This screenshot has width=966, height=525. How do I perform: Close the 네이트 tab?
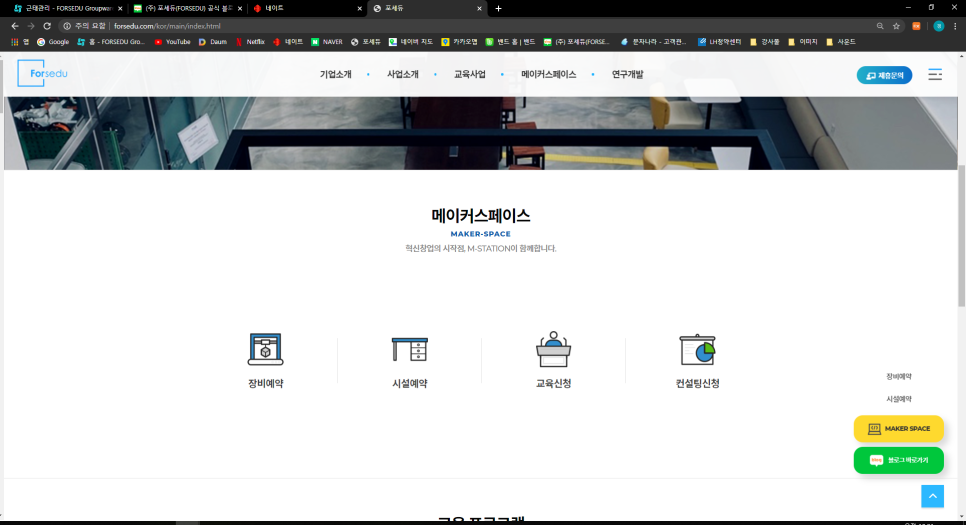pos(360,9)
